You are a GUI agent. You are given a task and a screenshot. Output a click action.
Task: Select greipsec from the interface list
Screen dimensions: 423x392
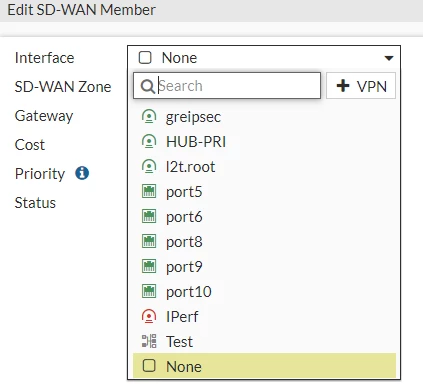click(x=264, y=117)
